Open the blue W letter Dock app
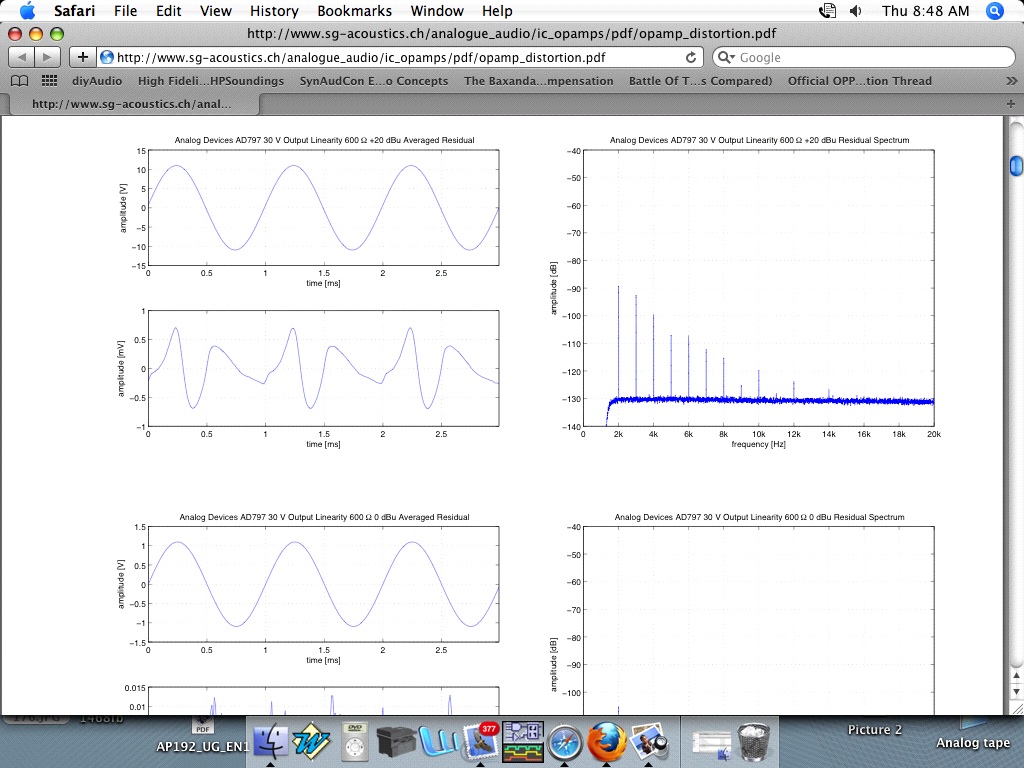 point(438,743)
